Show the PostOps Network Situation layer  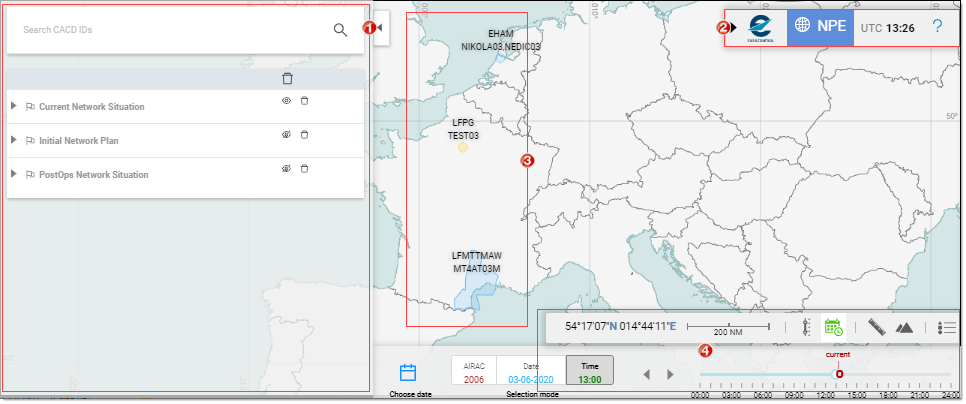click(x=286, y=168)
